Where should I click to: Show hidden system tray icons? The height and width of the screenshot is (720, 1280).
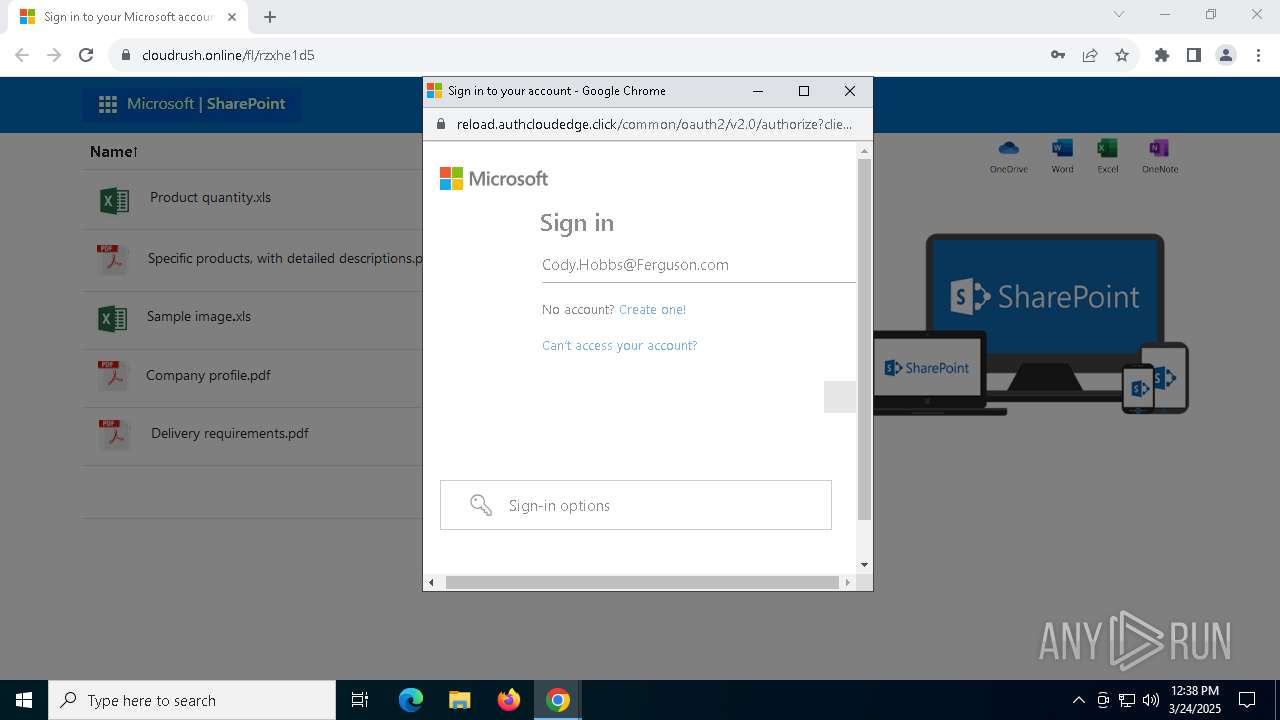(x=1078, y=700)
